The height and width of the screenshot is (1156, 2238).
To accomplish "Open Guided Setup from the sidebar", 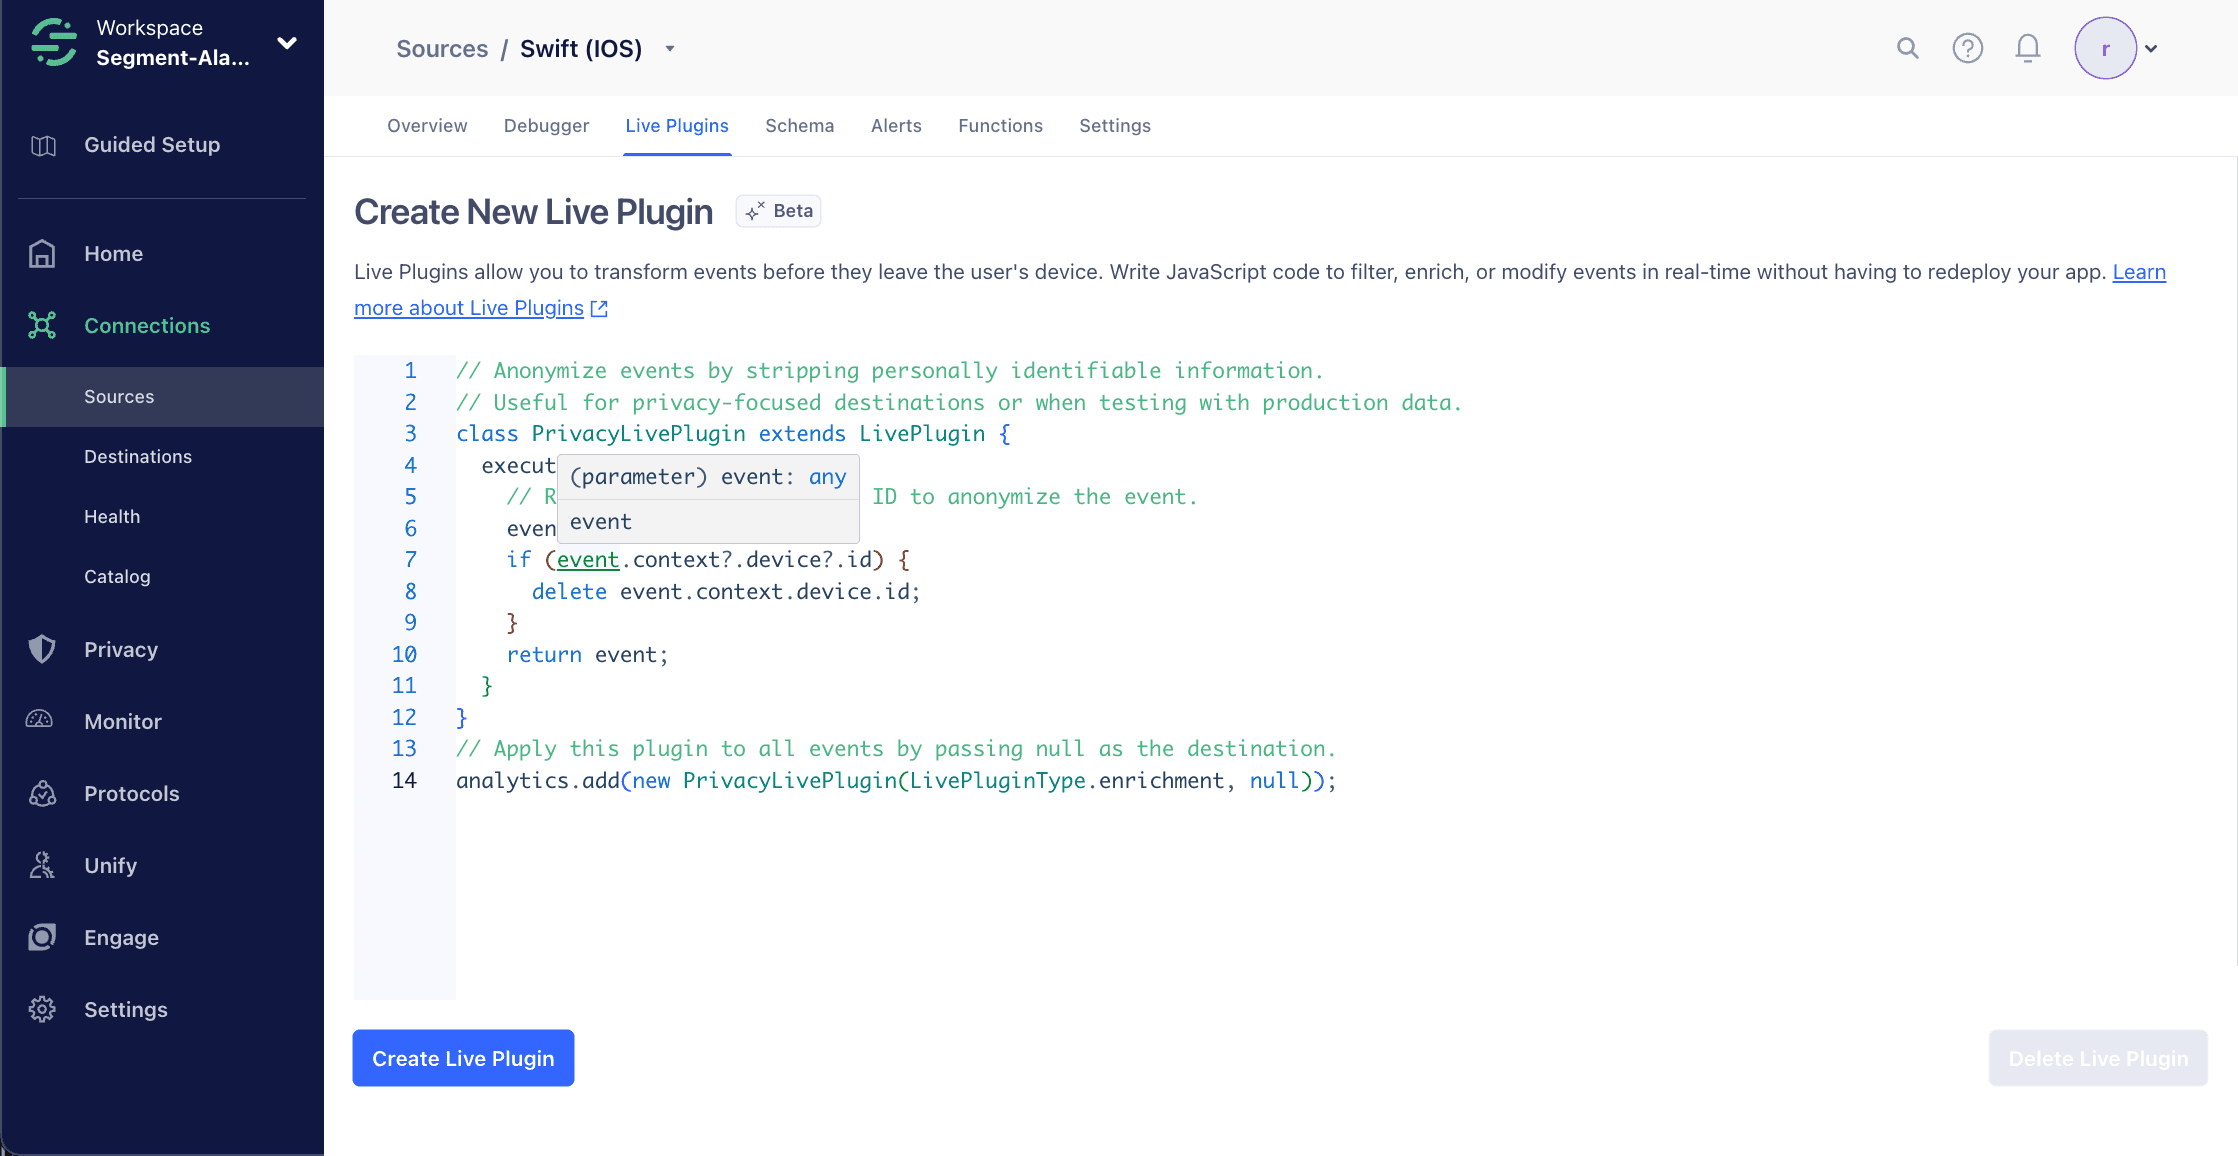I will coord(43,144).
